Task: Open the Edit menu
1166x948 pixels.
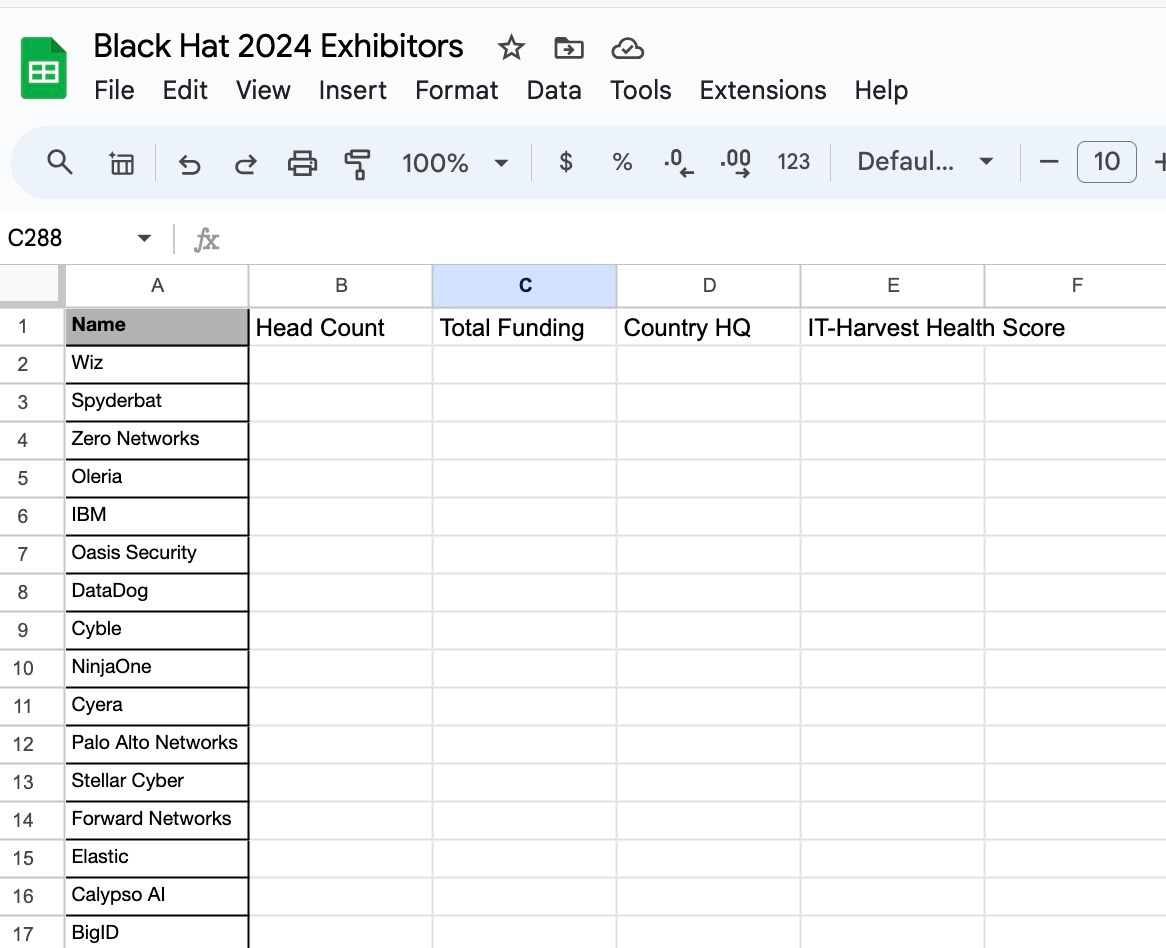Action: 185,90
